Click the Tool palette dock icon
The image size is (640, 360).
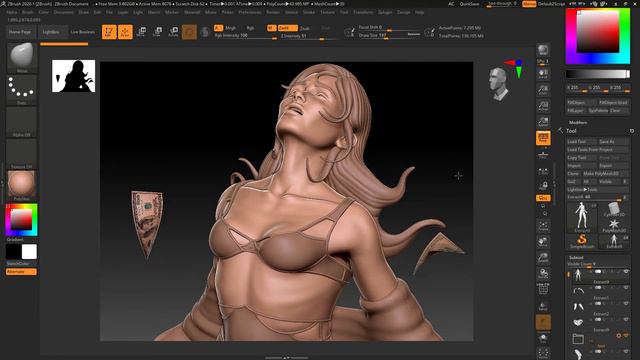631,131
